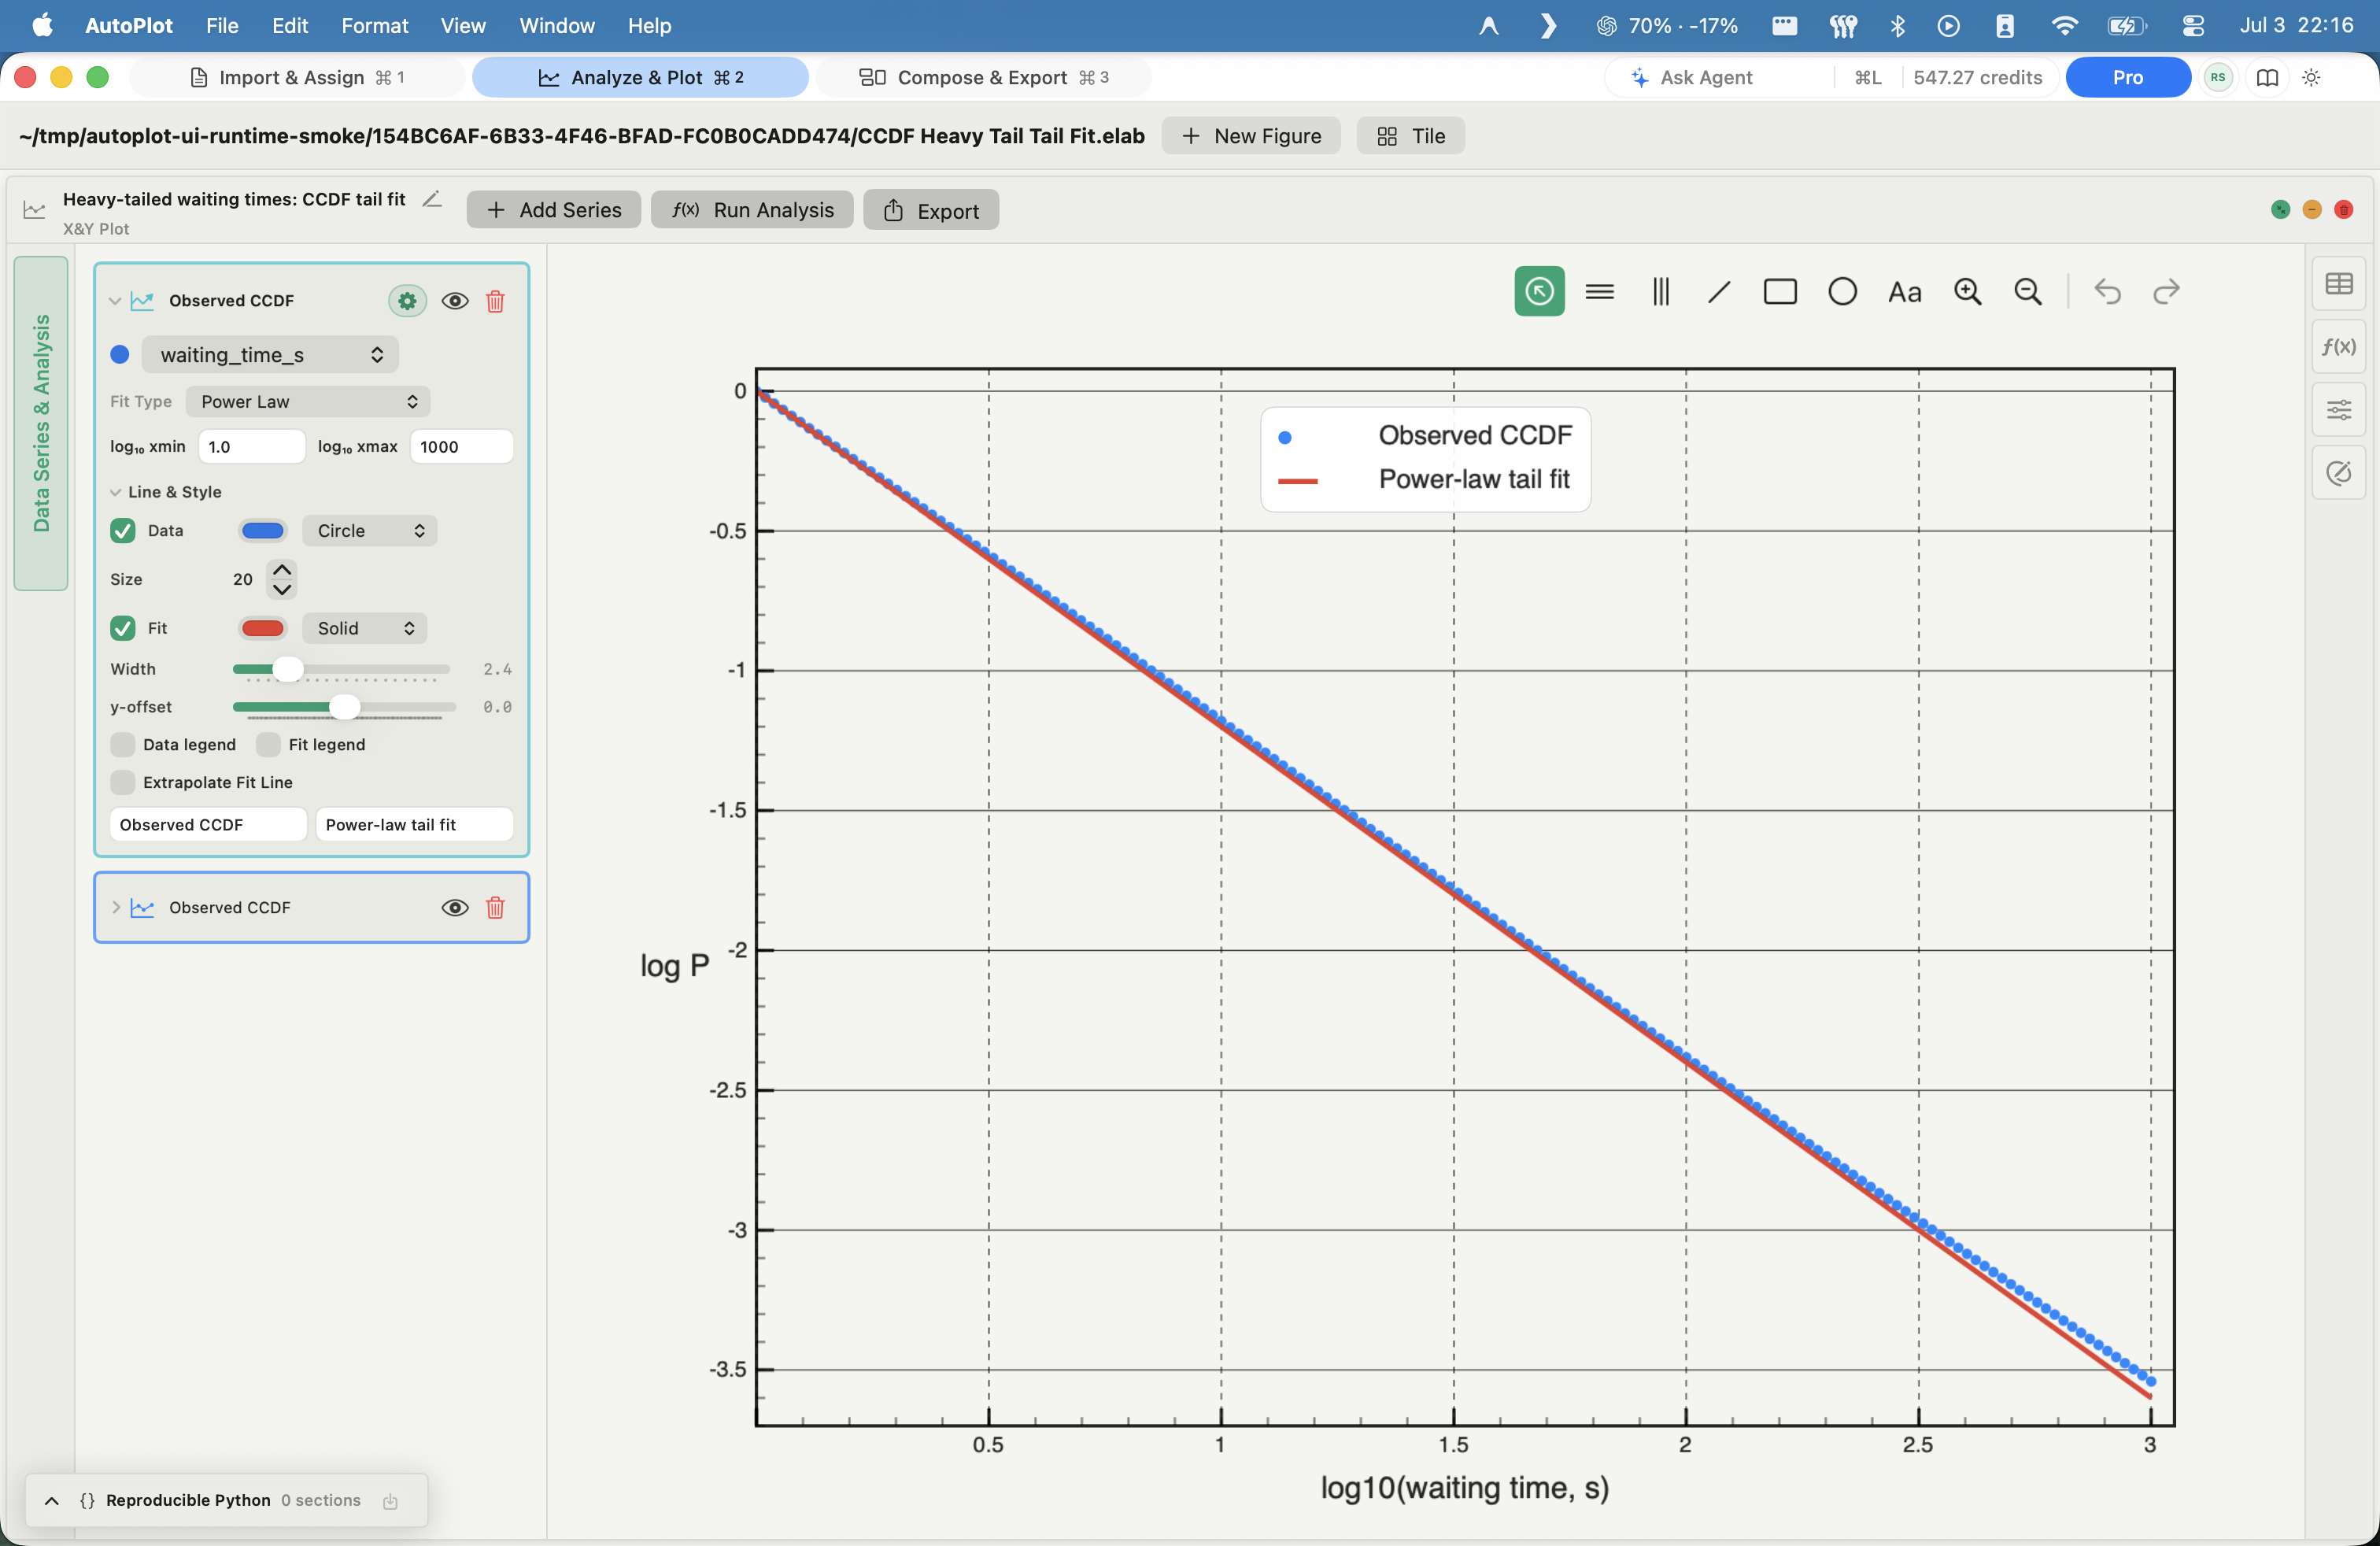Select the pointer cursor tool in plot toolbar
The image size is (2380, 1546).
point(1539,291)
